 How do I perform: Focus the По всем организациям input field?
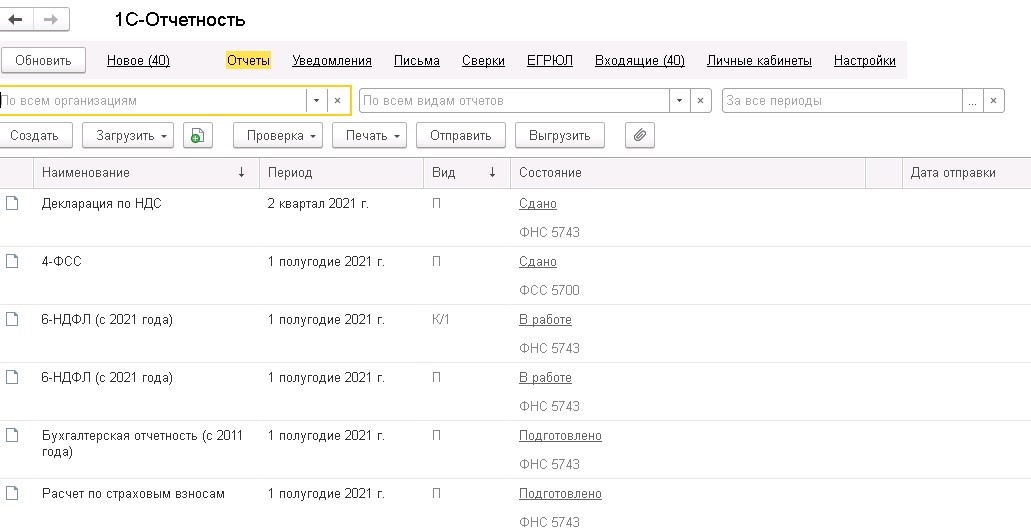pos(153,101)
